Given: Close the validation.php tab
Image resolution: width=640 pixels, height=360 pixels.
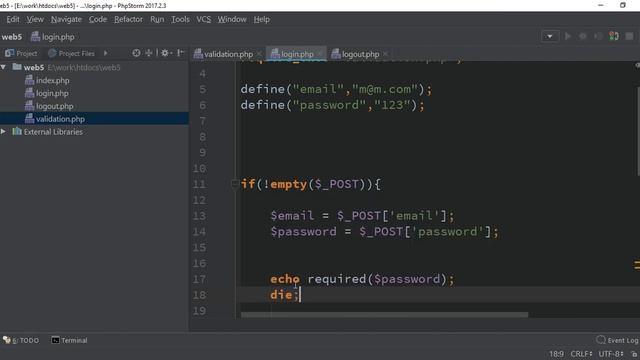Looking at the screenshot, I should point(259,54).
